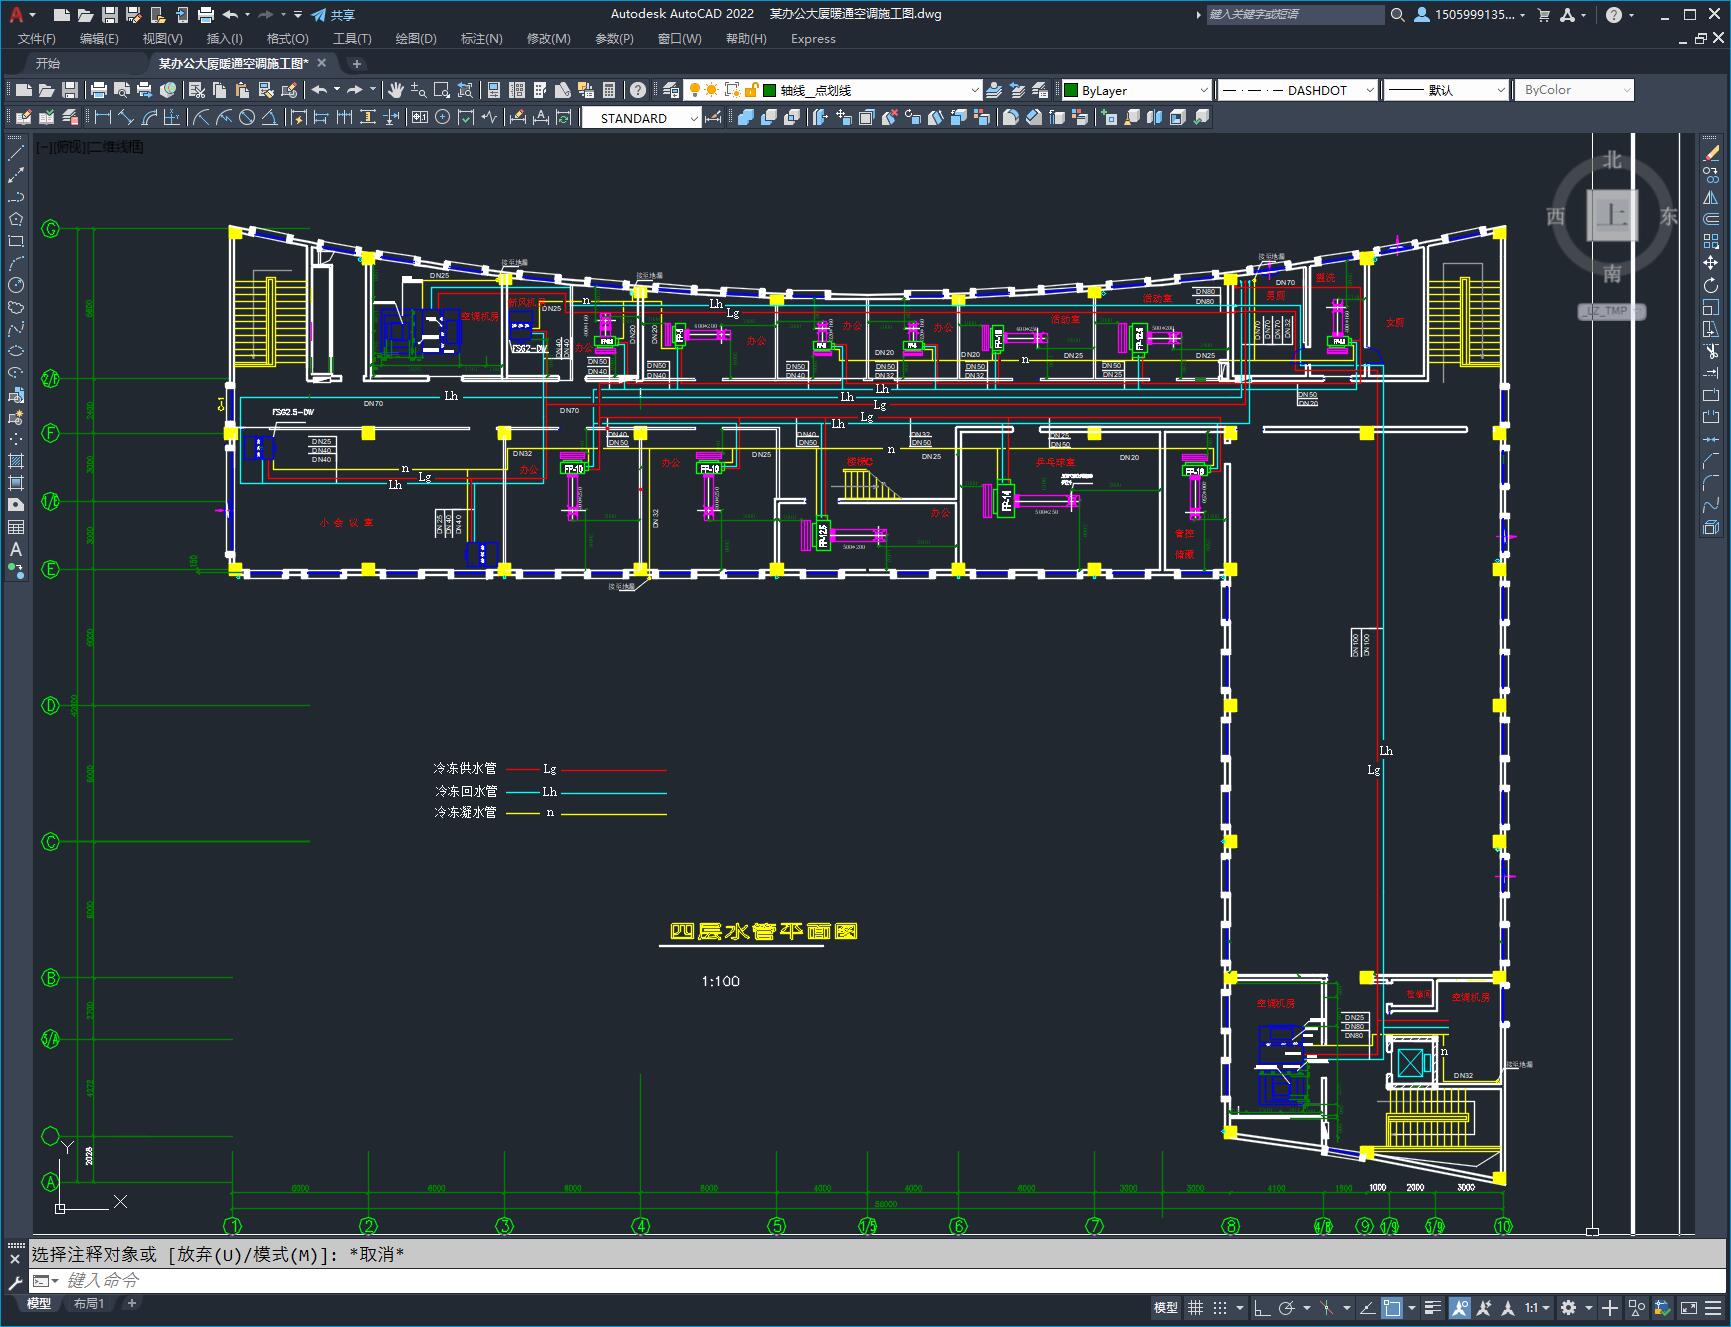Open workspace switching gear icon

(x=1568, y=1307)
